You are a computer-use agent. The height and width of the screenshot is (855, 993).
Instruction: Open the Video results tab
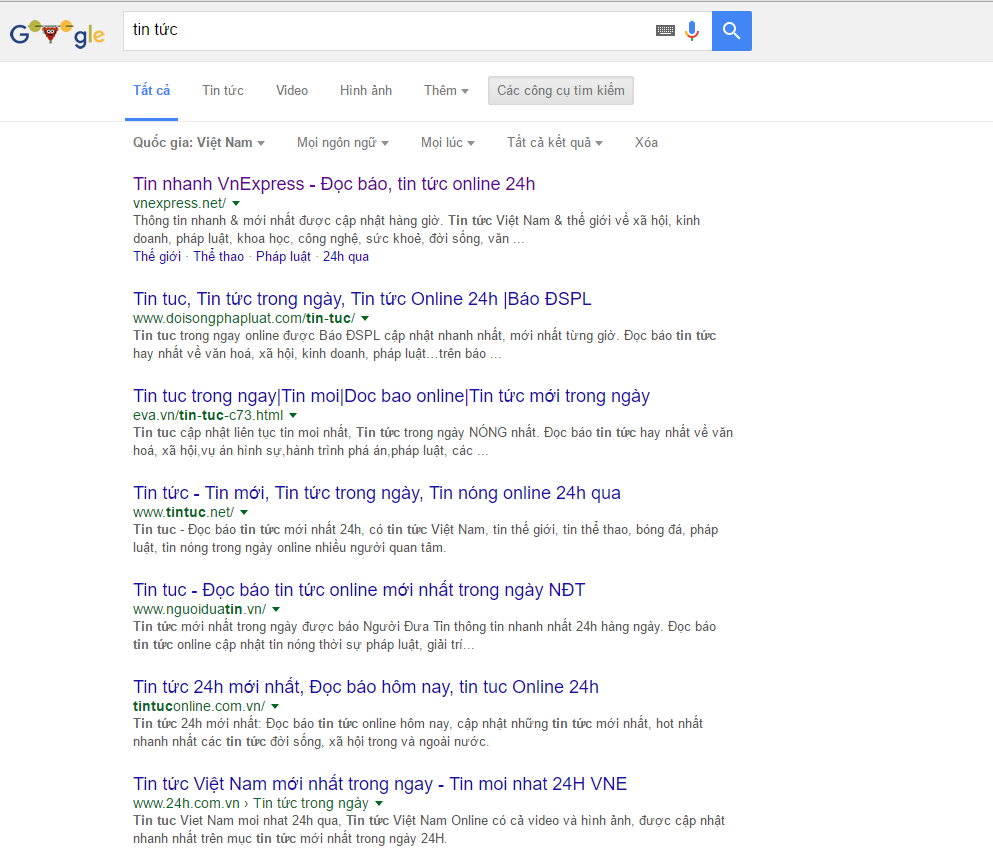click(x=292, y=90)
